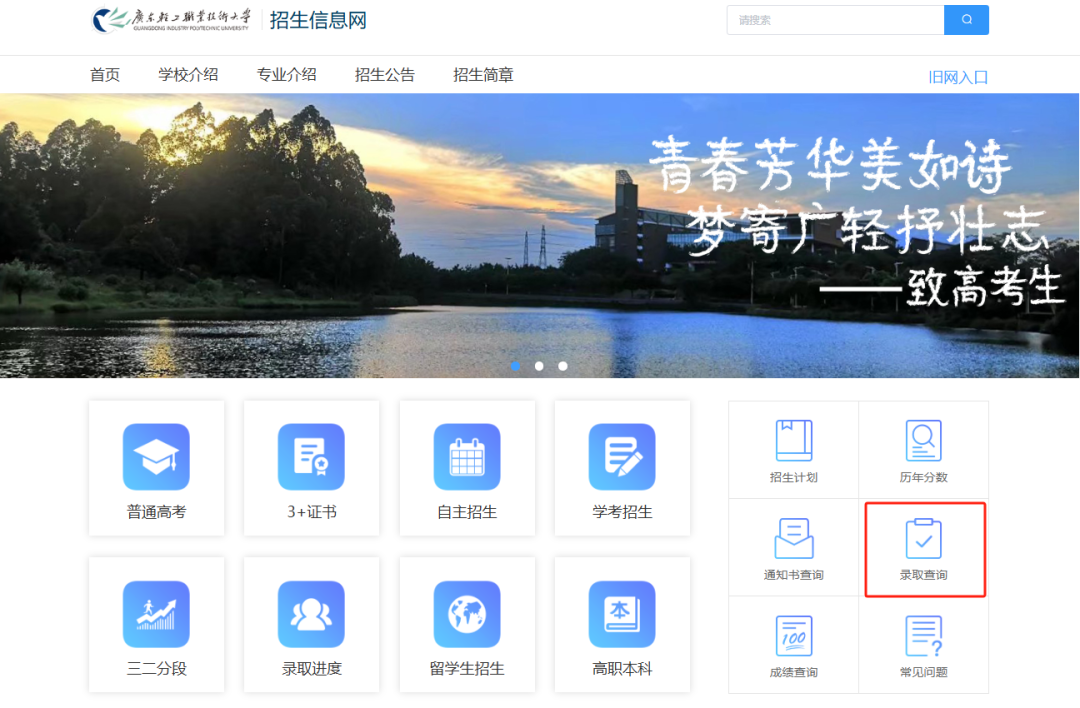
Task: Click the 三二分段 label text
Action: (156, 668)
